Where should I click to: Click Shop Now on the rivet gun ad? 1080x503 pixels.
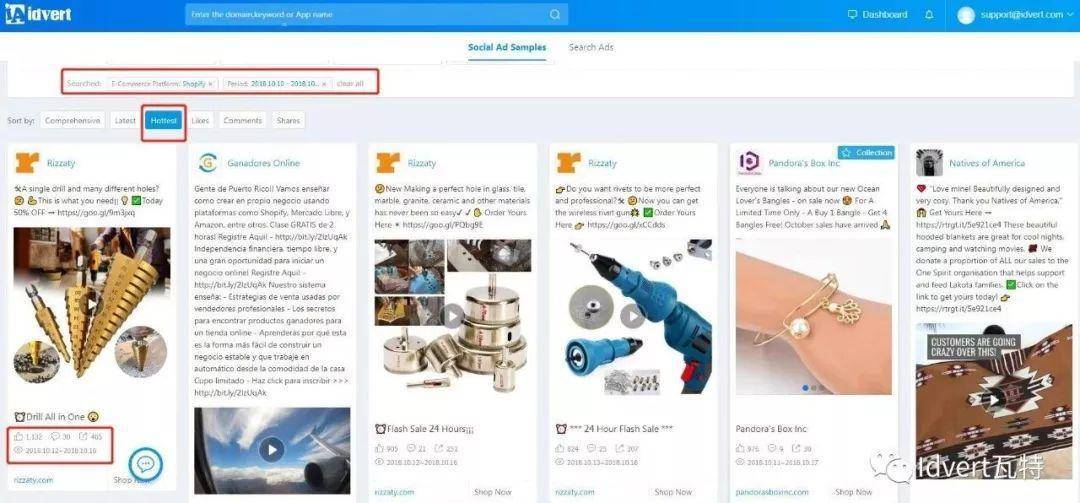pyautogui.click(x=674, y=492)
